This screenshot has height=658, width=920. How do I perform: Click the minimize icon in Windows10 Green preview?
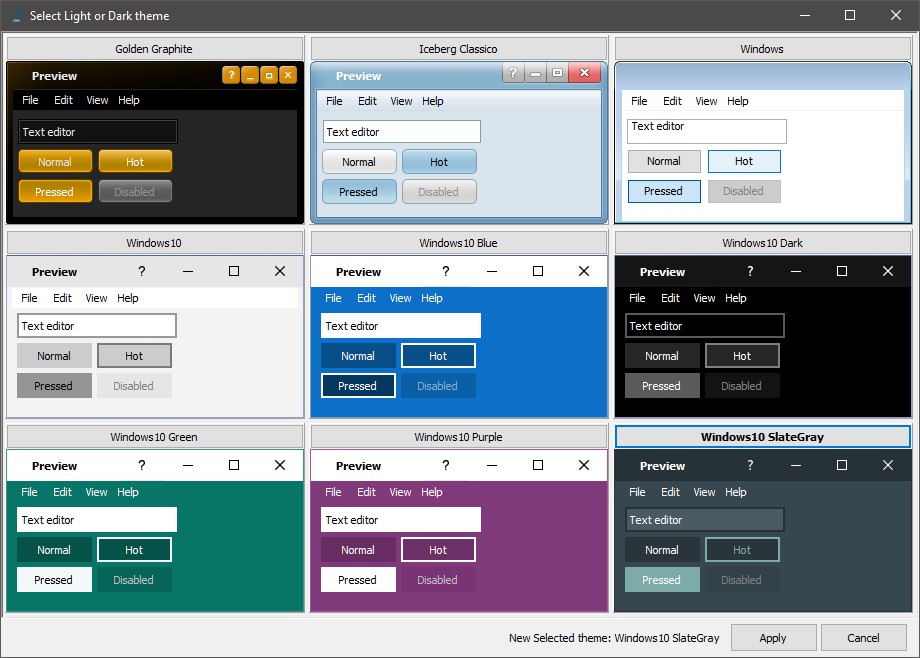click(x=188, y=465)
